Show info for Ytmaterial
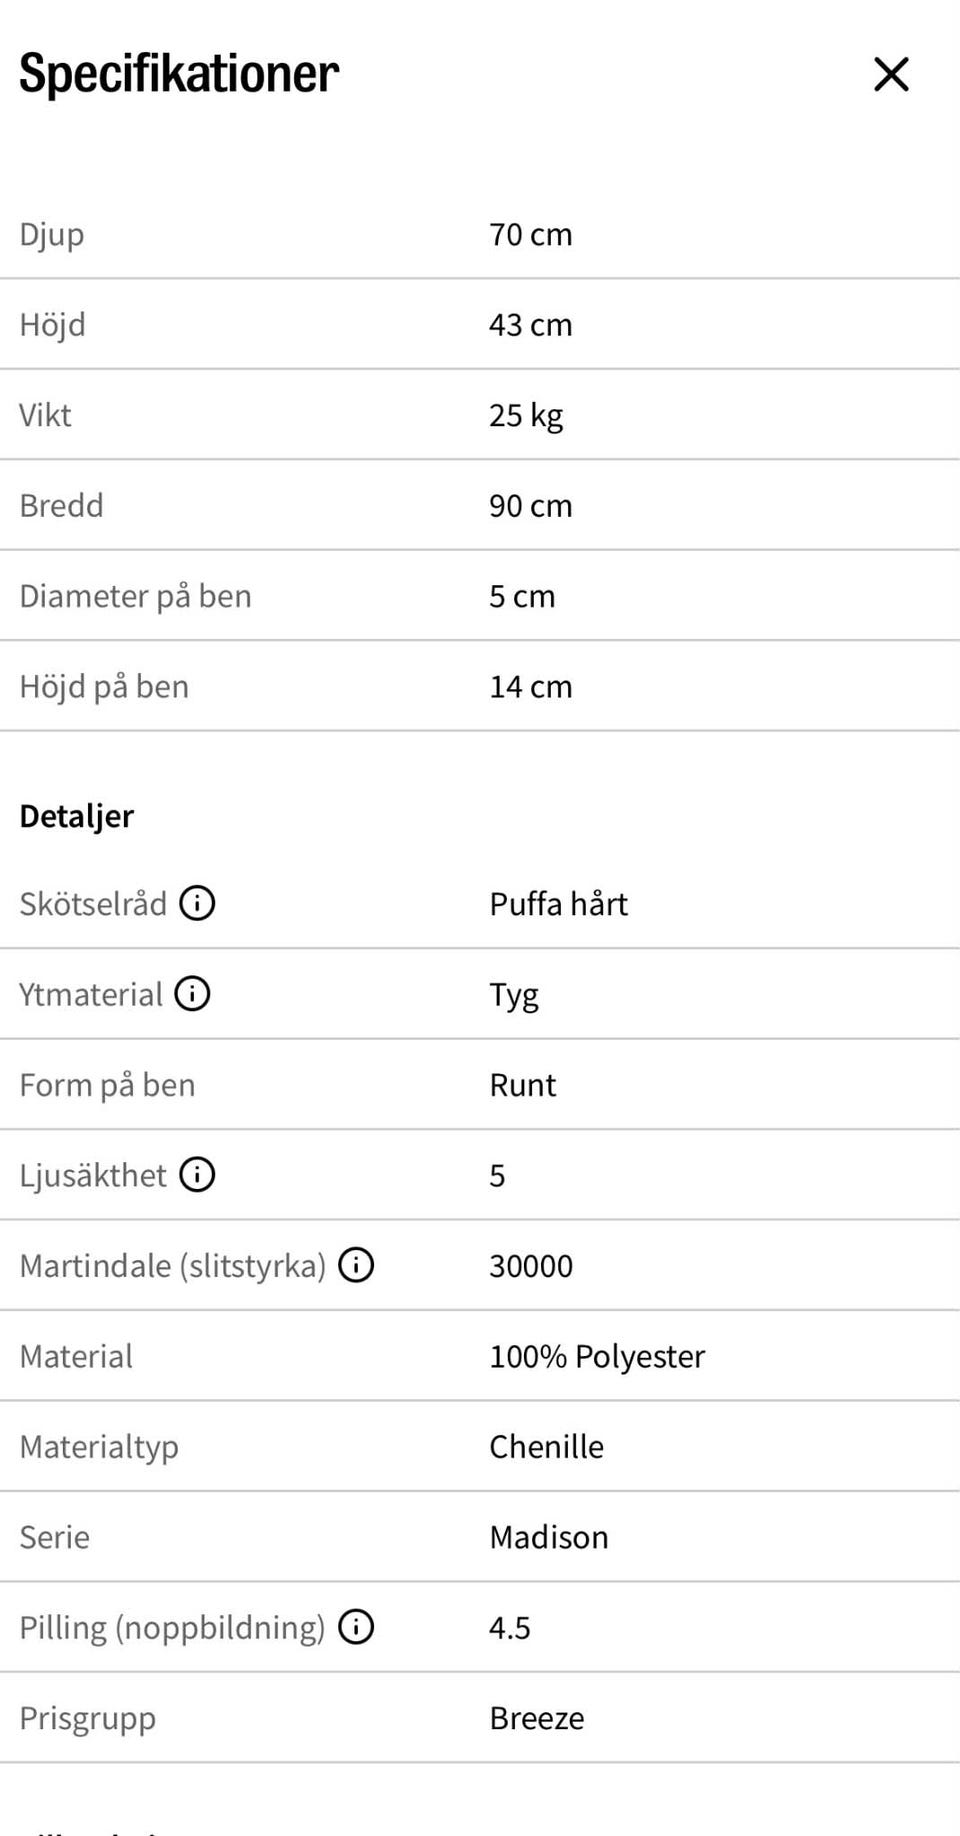The height and width of the screenshot is (1836, 960). (192, 993)
